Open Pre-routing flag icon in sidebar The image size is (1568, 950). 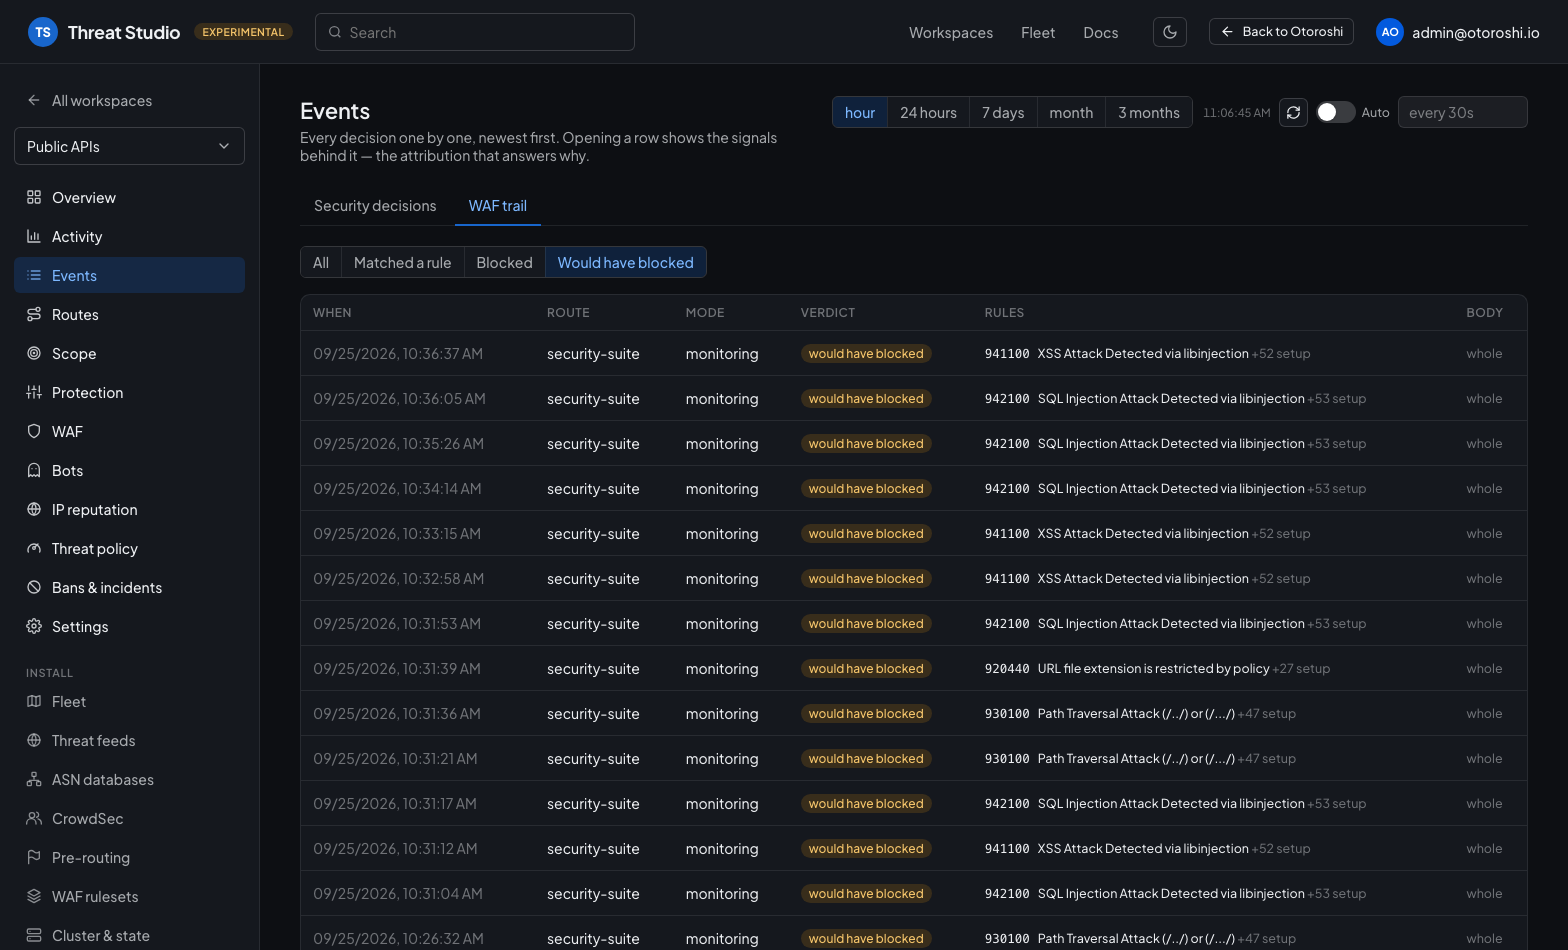(34, 857)
